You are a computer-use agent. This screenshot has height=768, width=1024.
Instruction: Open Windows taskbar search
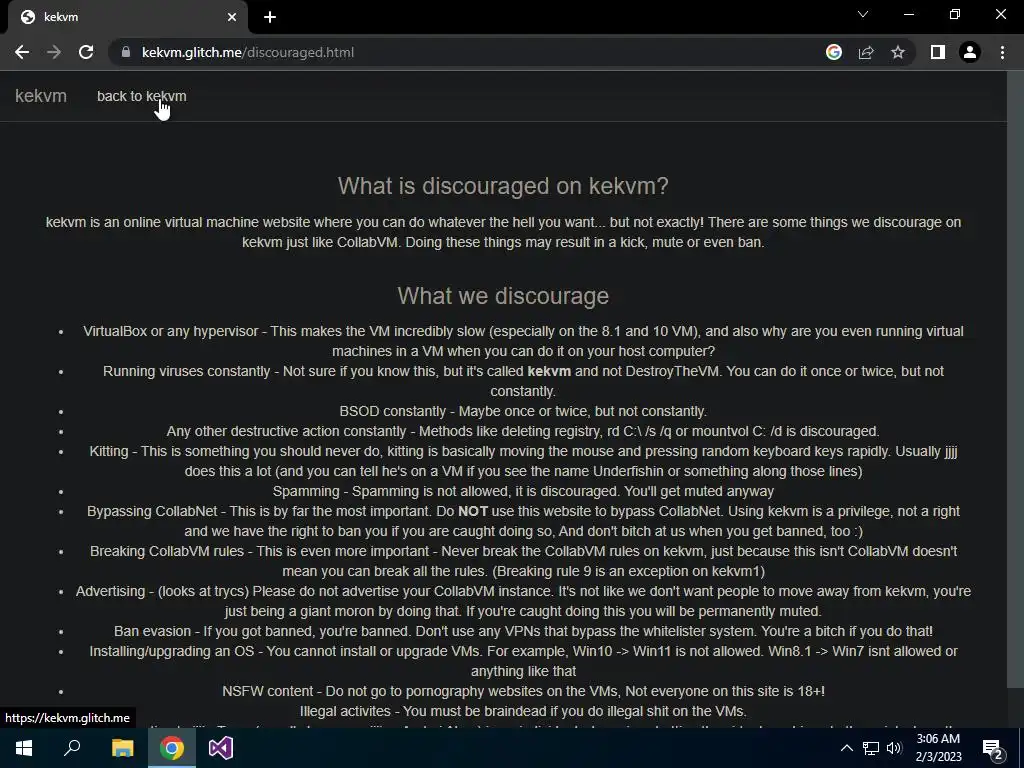(72, 748)
